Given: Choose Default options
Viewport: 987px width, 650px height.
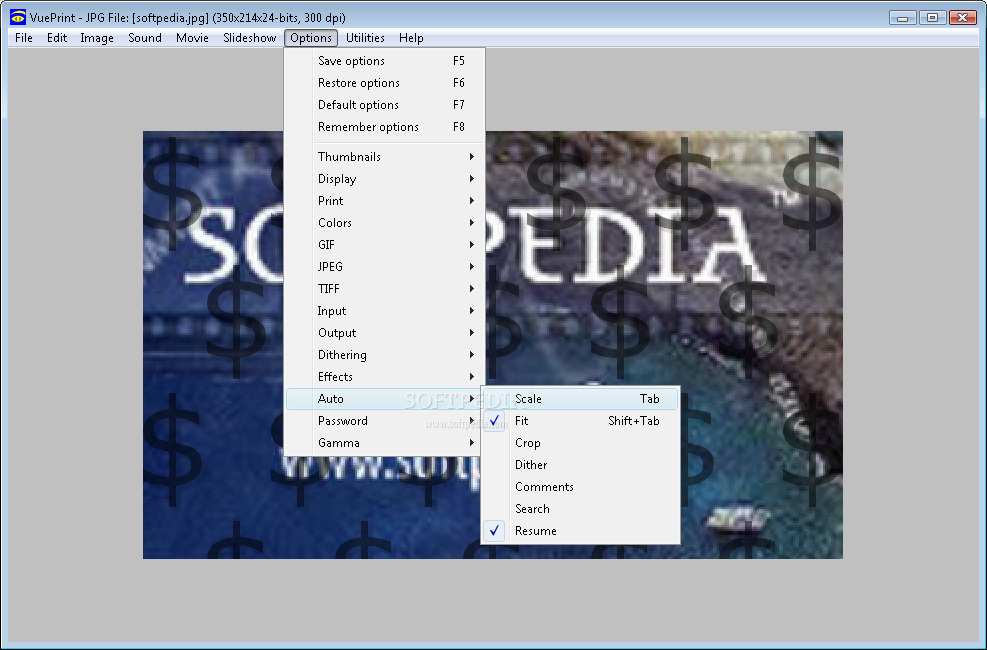Looking at the screenshot, I should [385, 105].
